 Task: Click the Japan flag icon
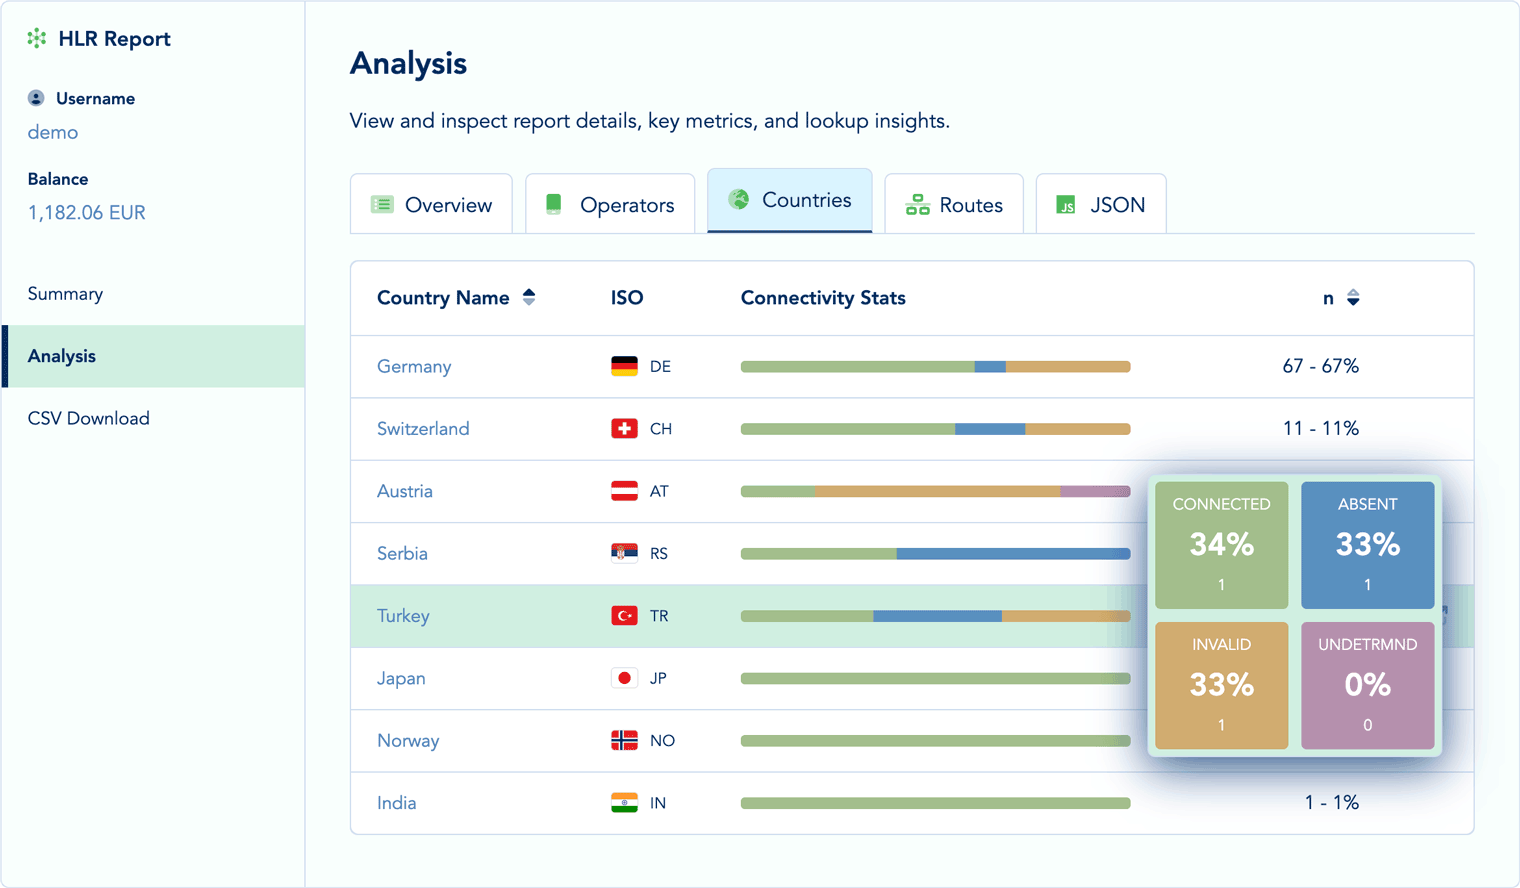(x=624, y=678)
